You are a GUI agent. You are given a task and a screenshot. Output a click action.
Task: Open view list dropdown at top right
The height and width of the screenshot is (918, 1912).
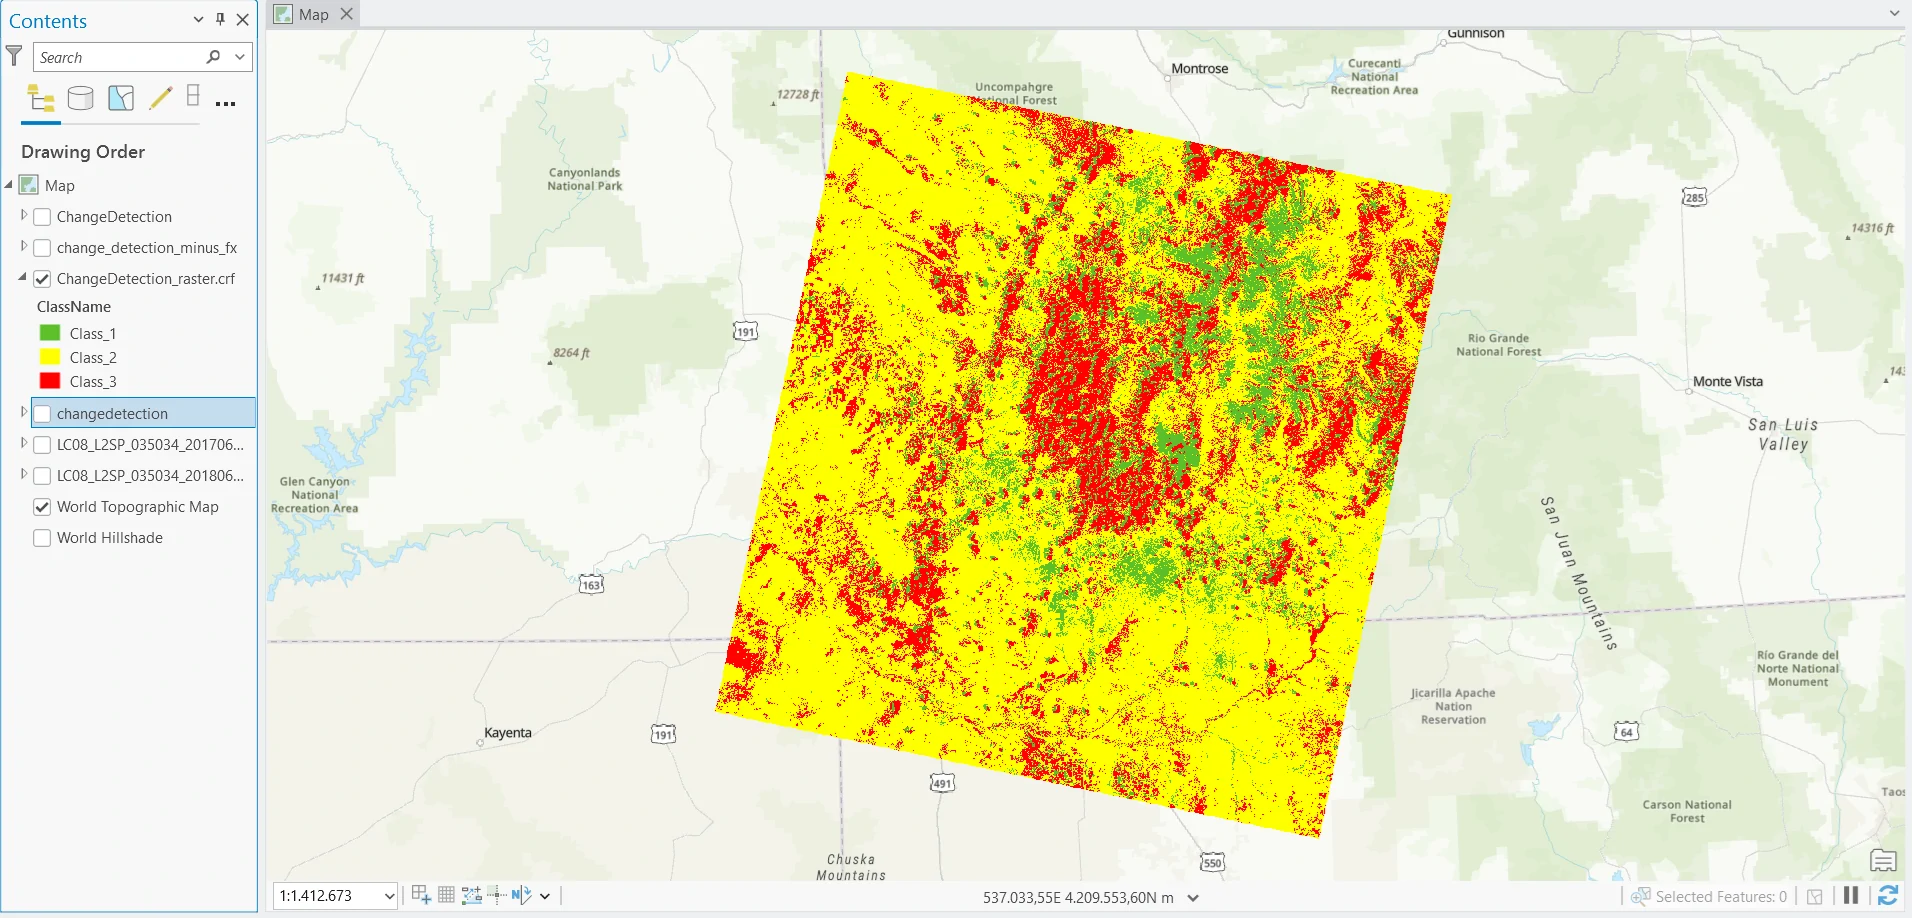1894,14
